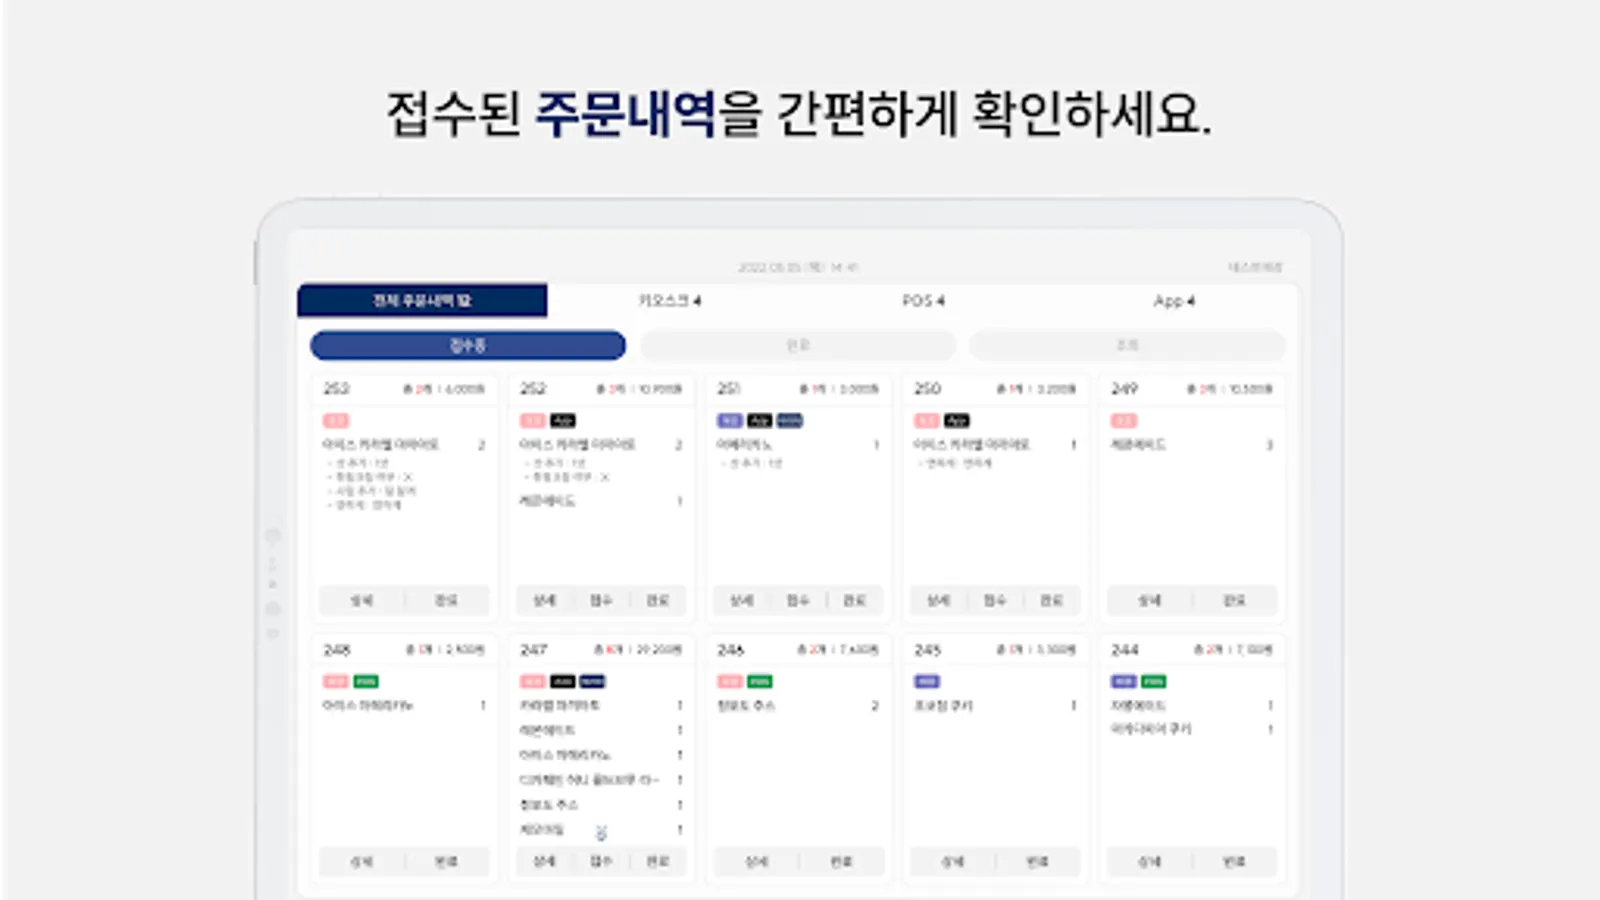Click the green POS badge on order 248
1600x900 pixels.
coord(366,682)
